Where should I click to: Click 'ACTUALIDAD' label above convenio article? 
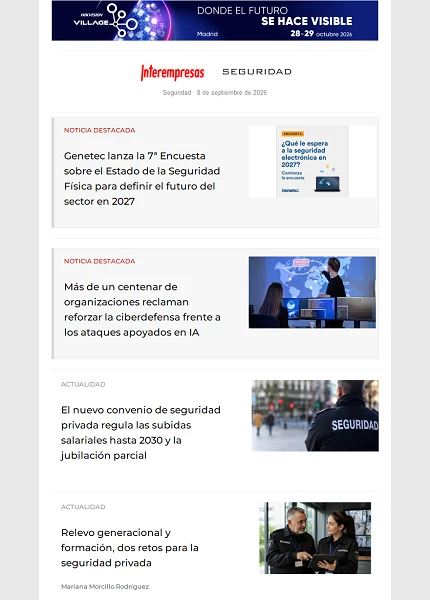click(x=83, y=384)
